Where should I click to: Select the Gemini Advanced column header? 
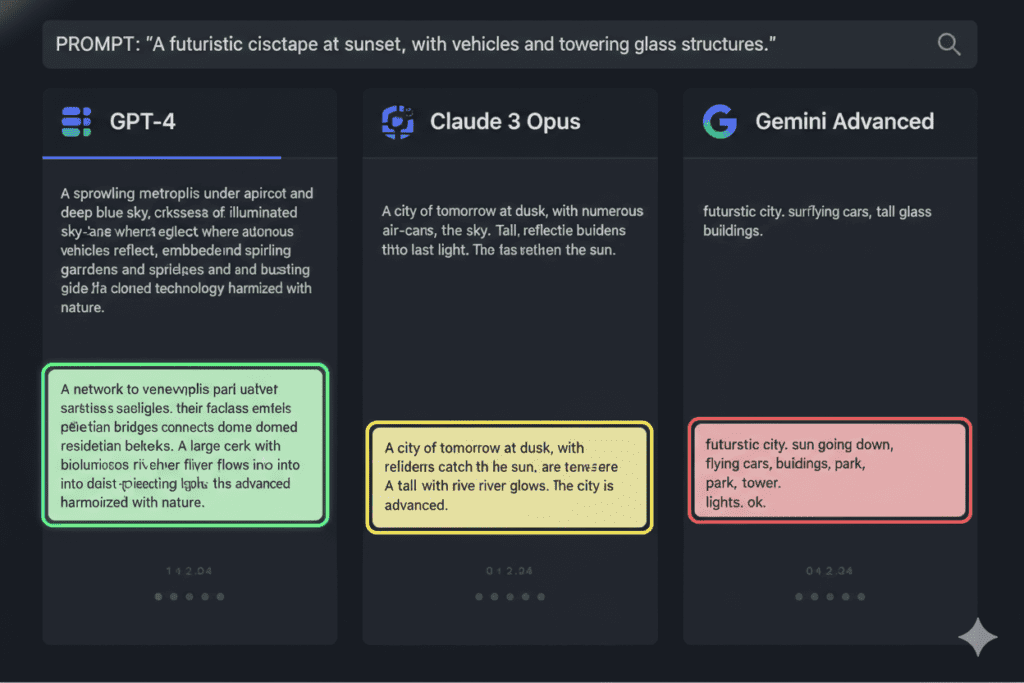click(845, 122)
